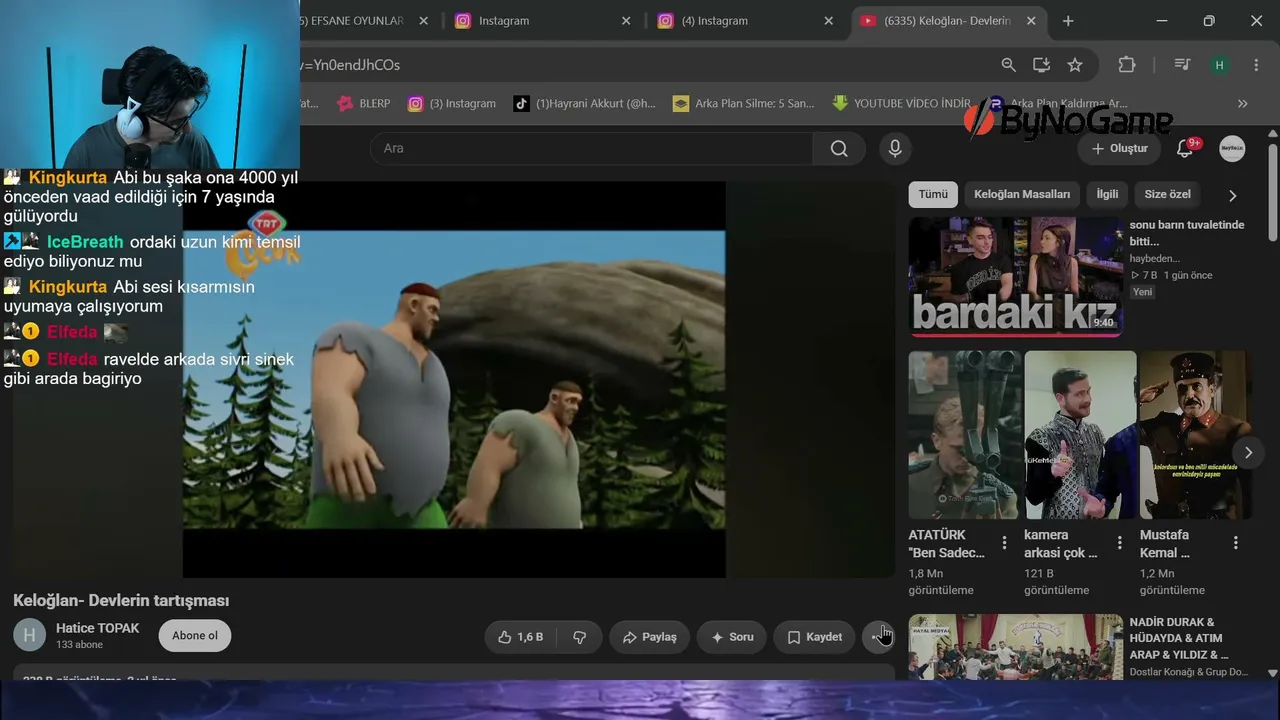Click the "Soru" ask button
Screen dimensions: 1280x720
tap(732, 637)
